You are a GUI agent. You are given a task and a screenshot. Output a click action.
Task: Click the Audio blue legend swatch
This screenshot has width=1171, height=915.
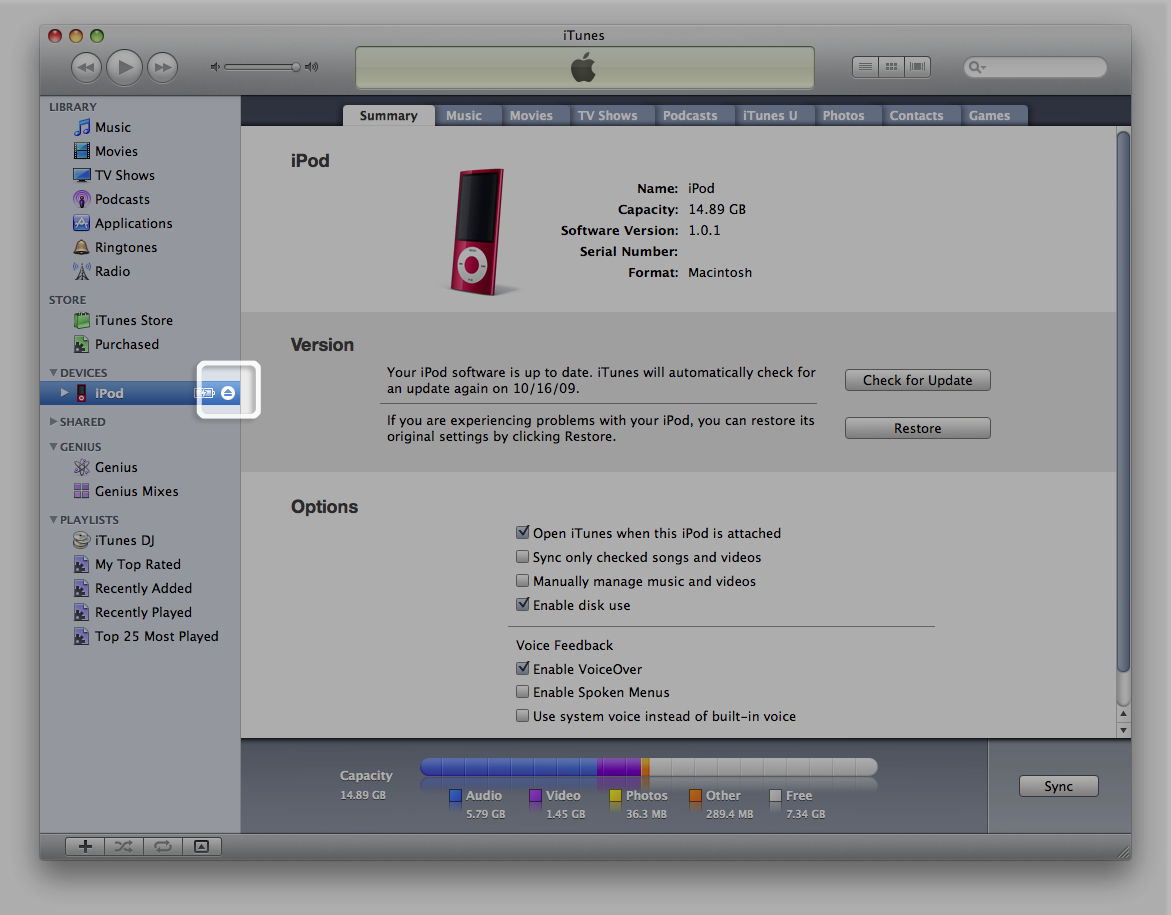point(455,796)
